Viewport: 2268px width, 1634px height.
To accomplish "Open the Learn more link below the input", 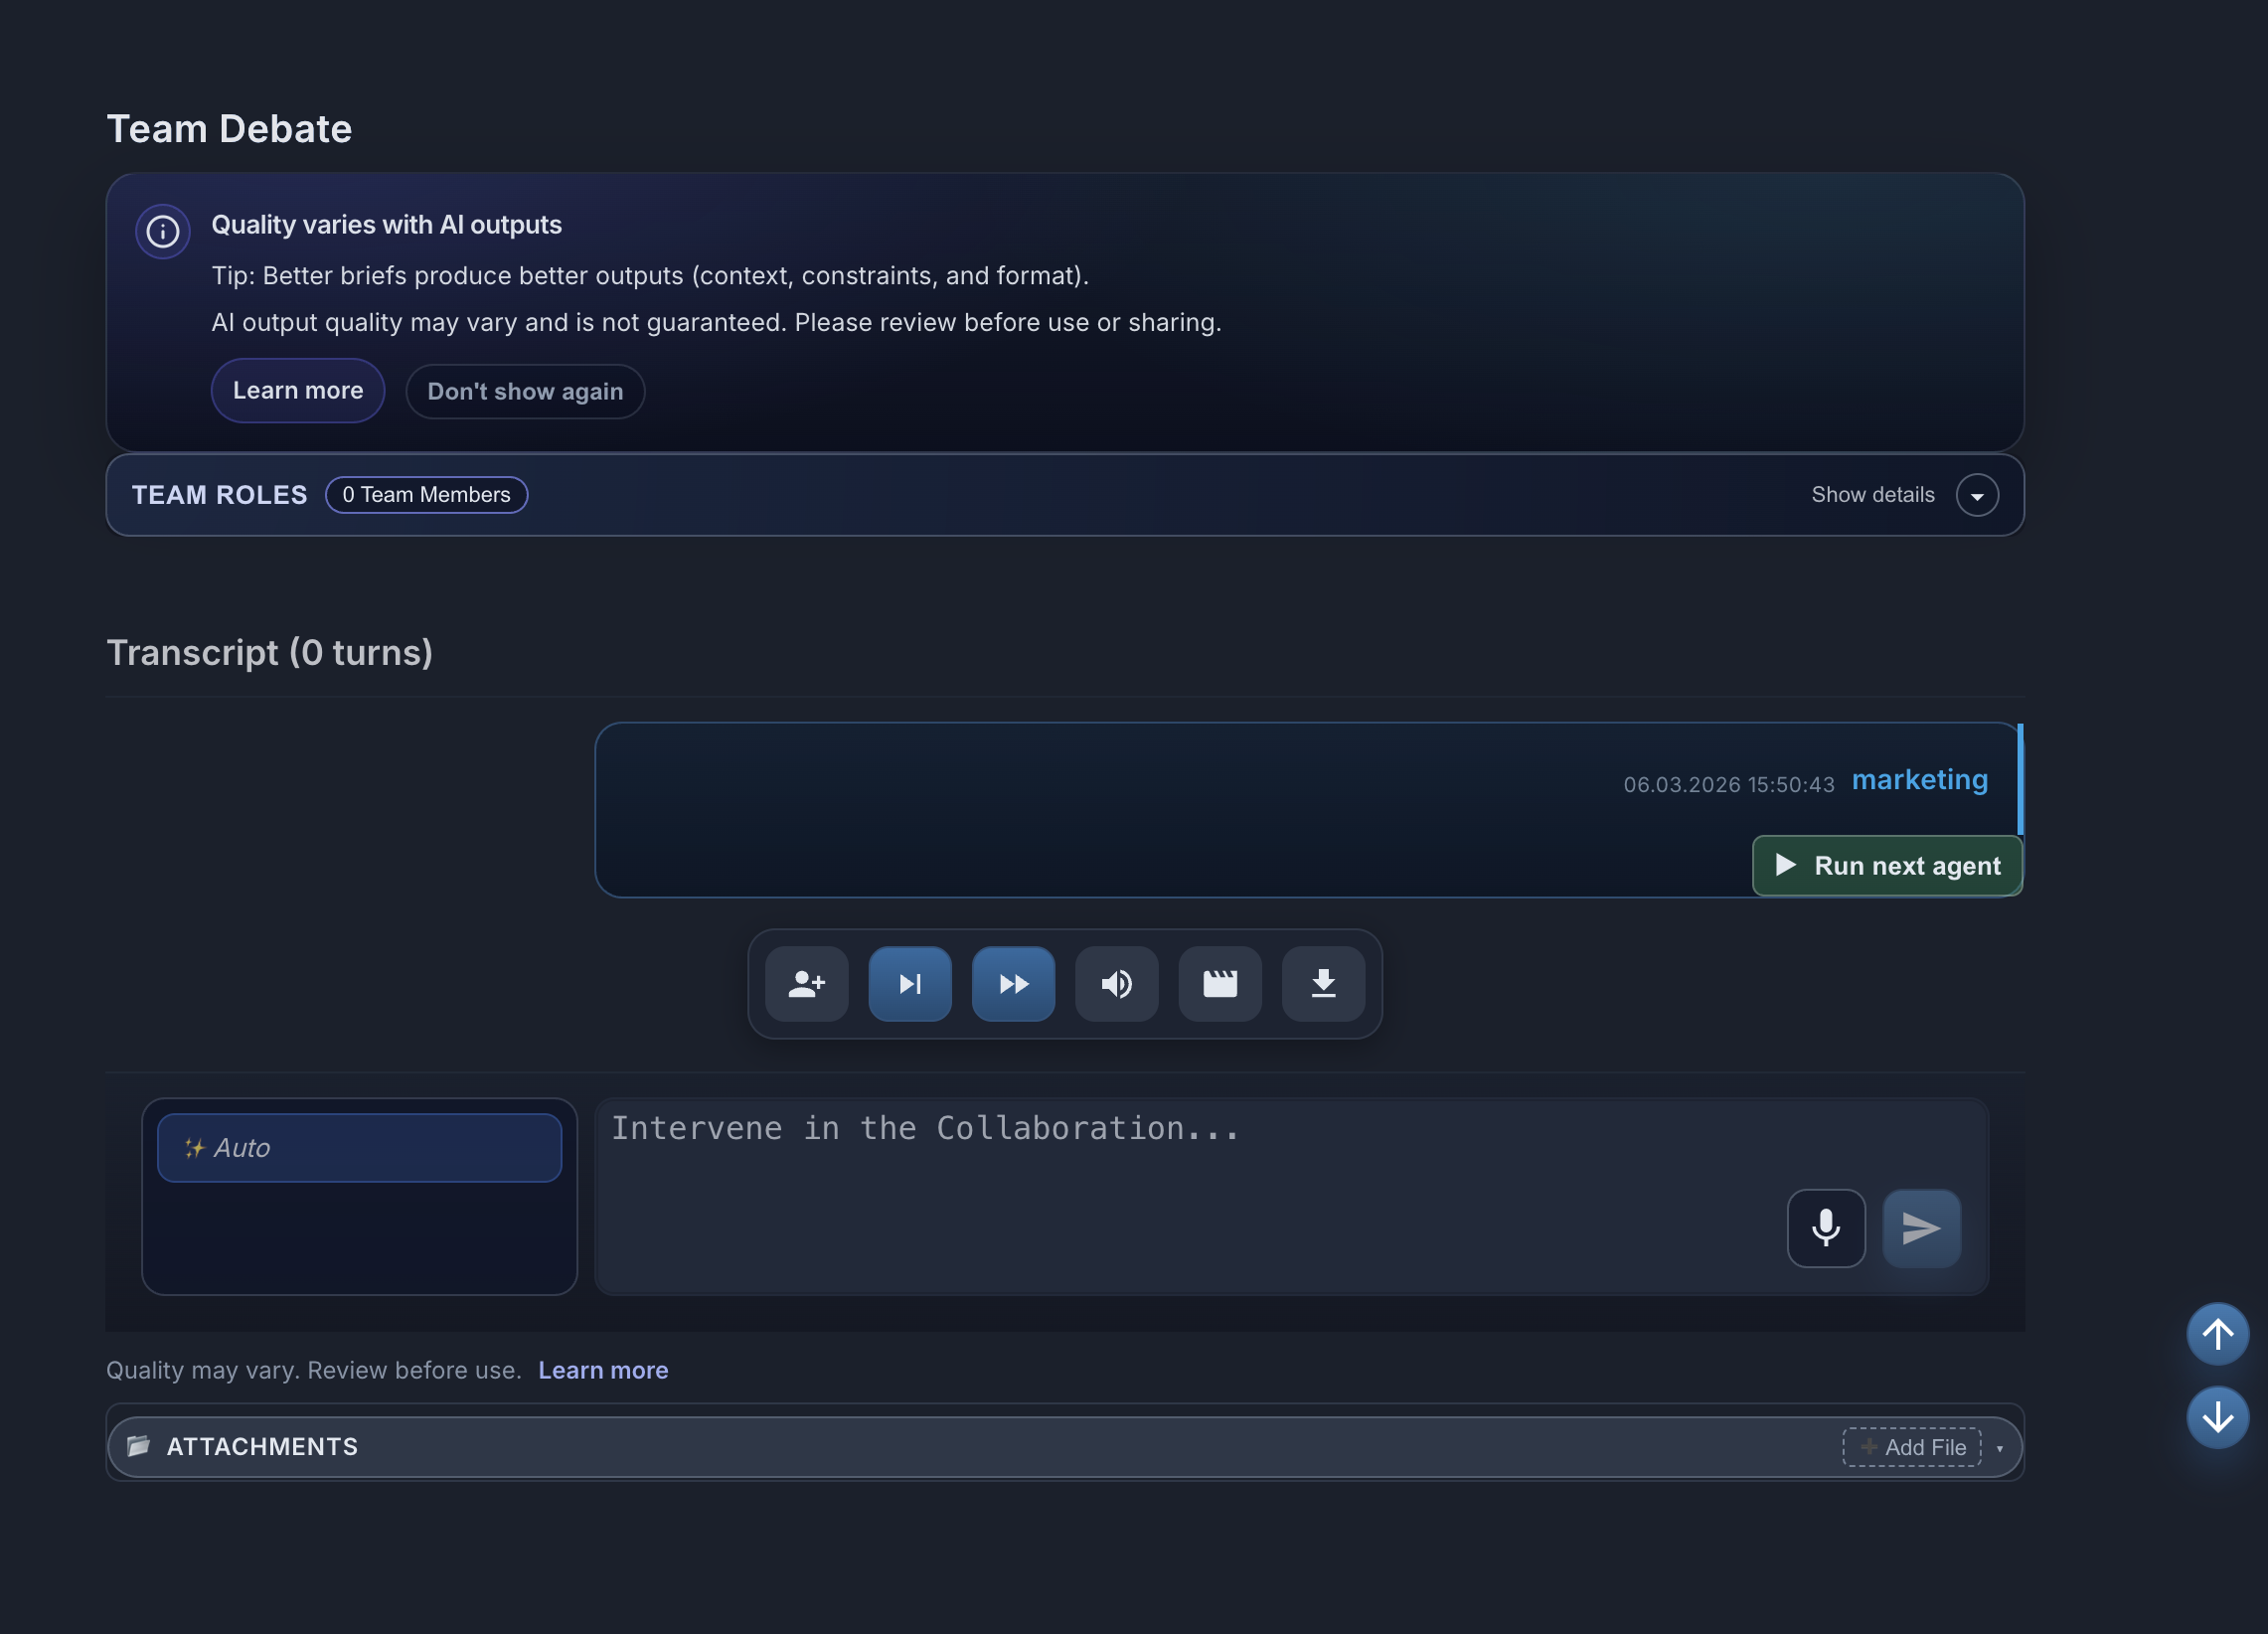I will click(x=602, y=1370).
